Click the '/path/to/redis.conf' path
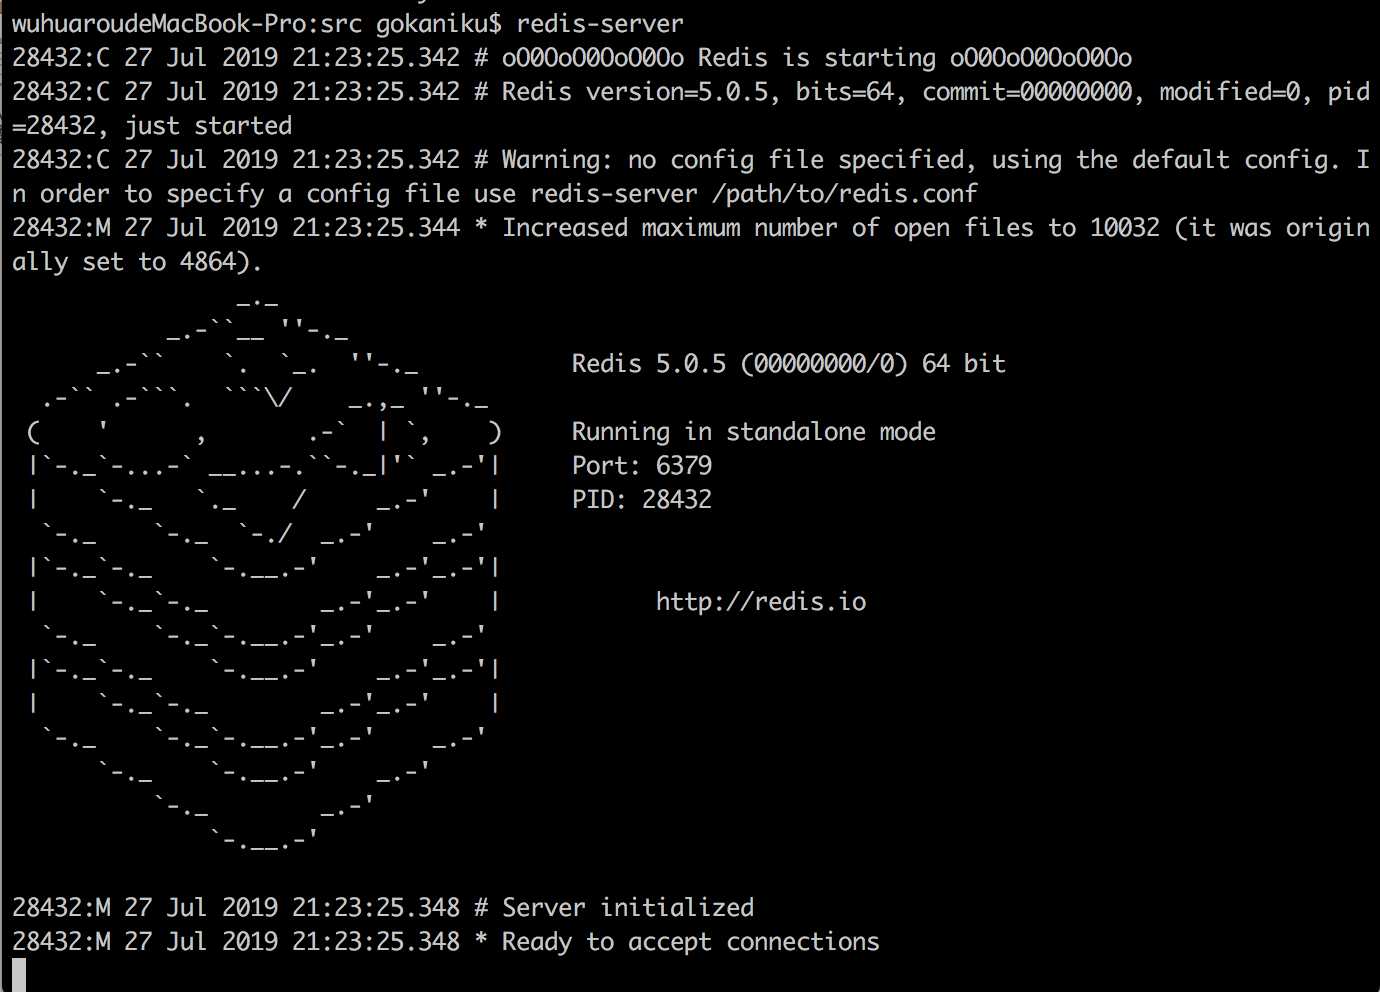The width and height of the screenshot is (1380, 992). 845,193
